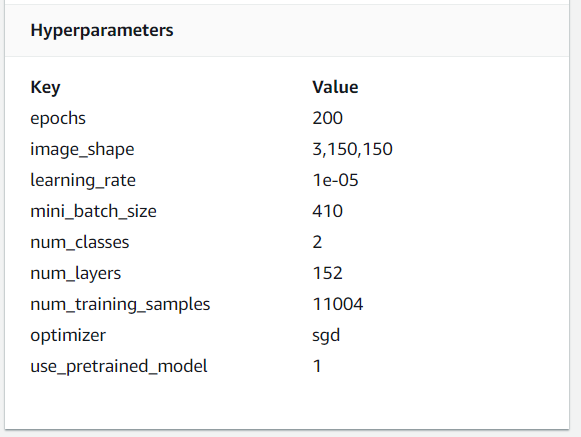Click the Hyperparameters panel heading

pos(102,31)
